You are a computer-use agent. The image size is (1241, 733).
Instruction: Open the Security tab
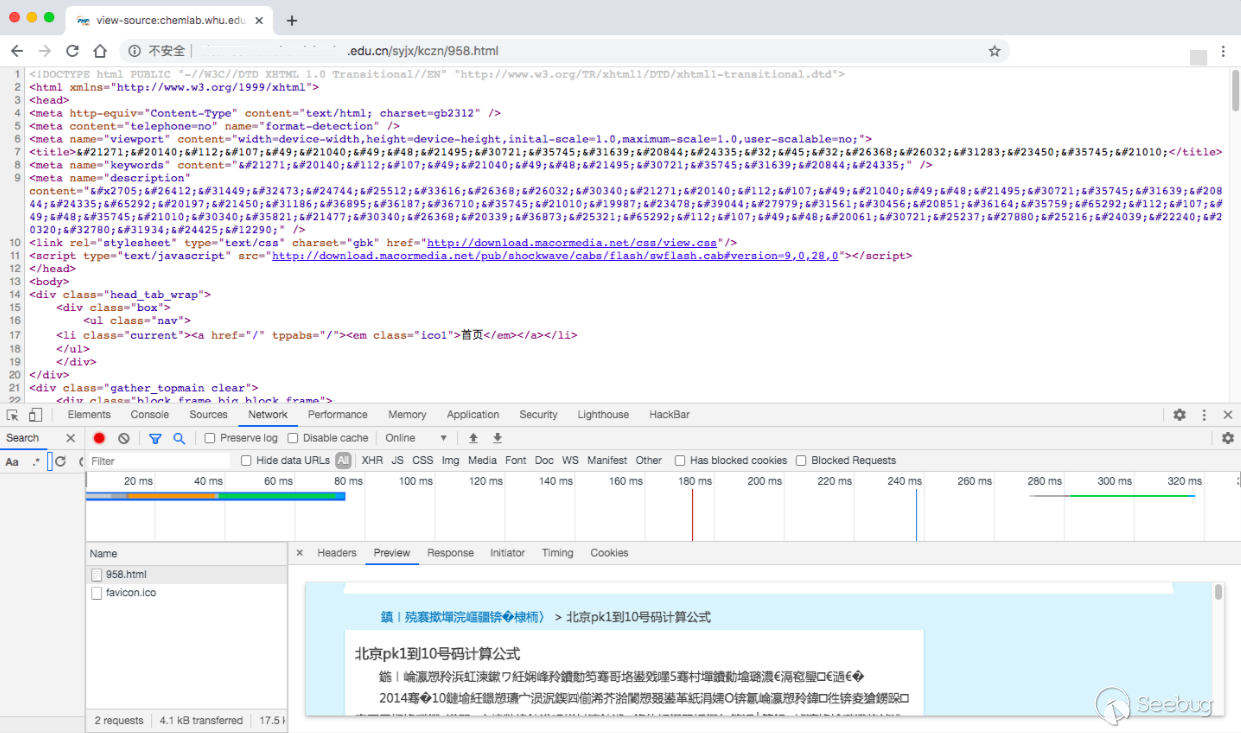pos(538,415)
